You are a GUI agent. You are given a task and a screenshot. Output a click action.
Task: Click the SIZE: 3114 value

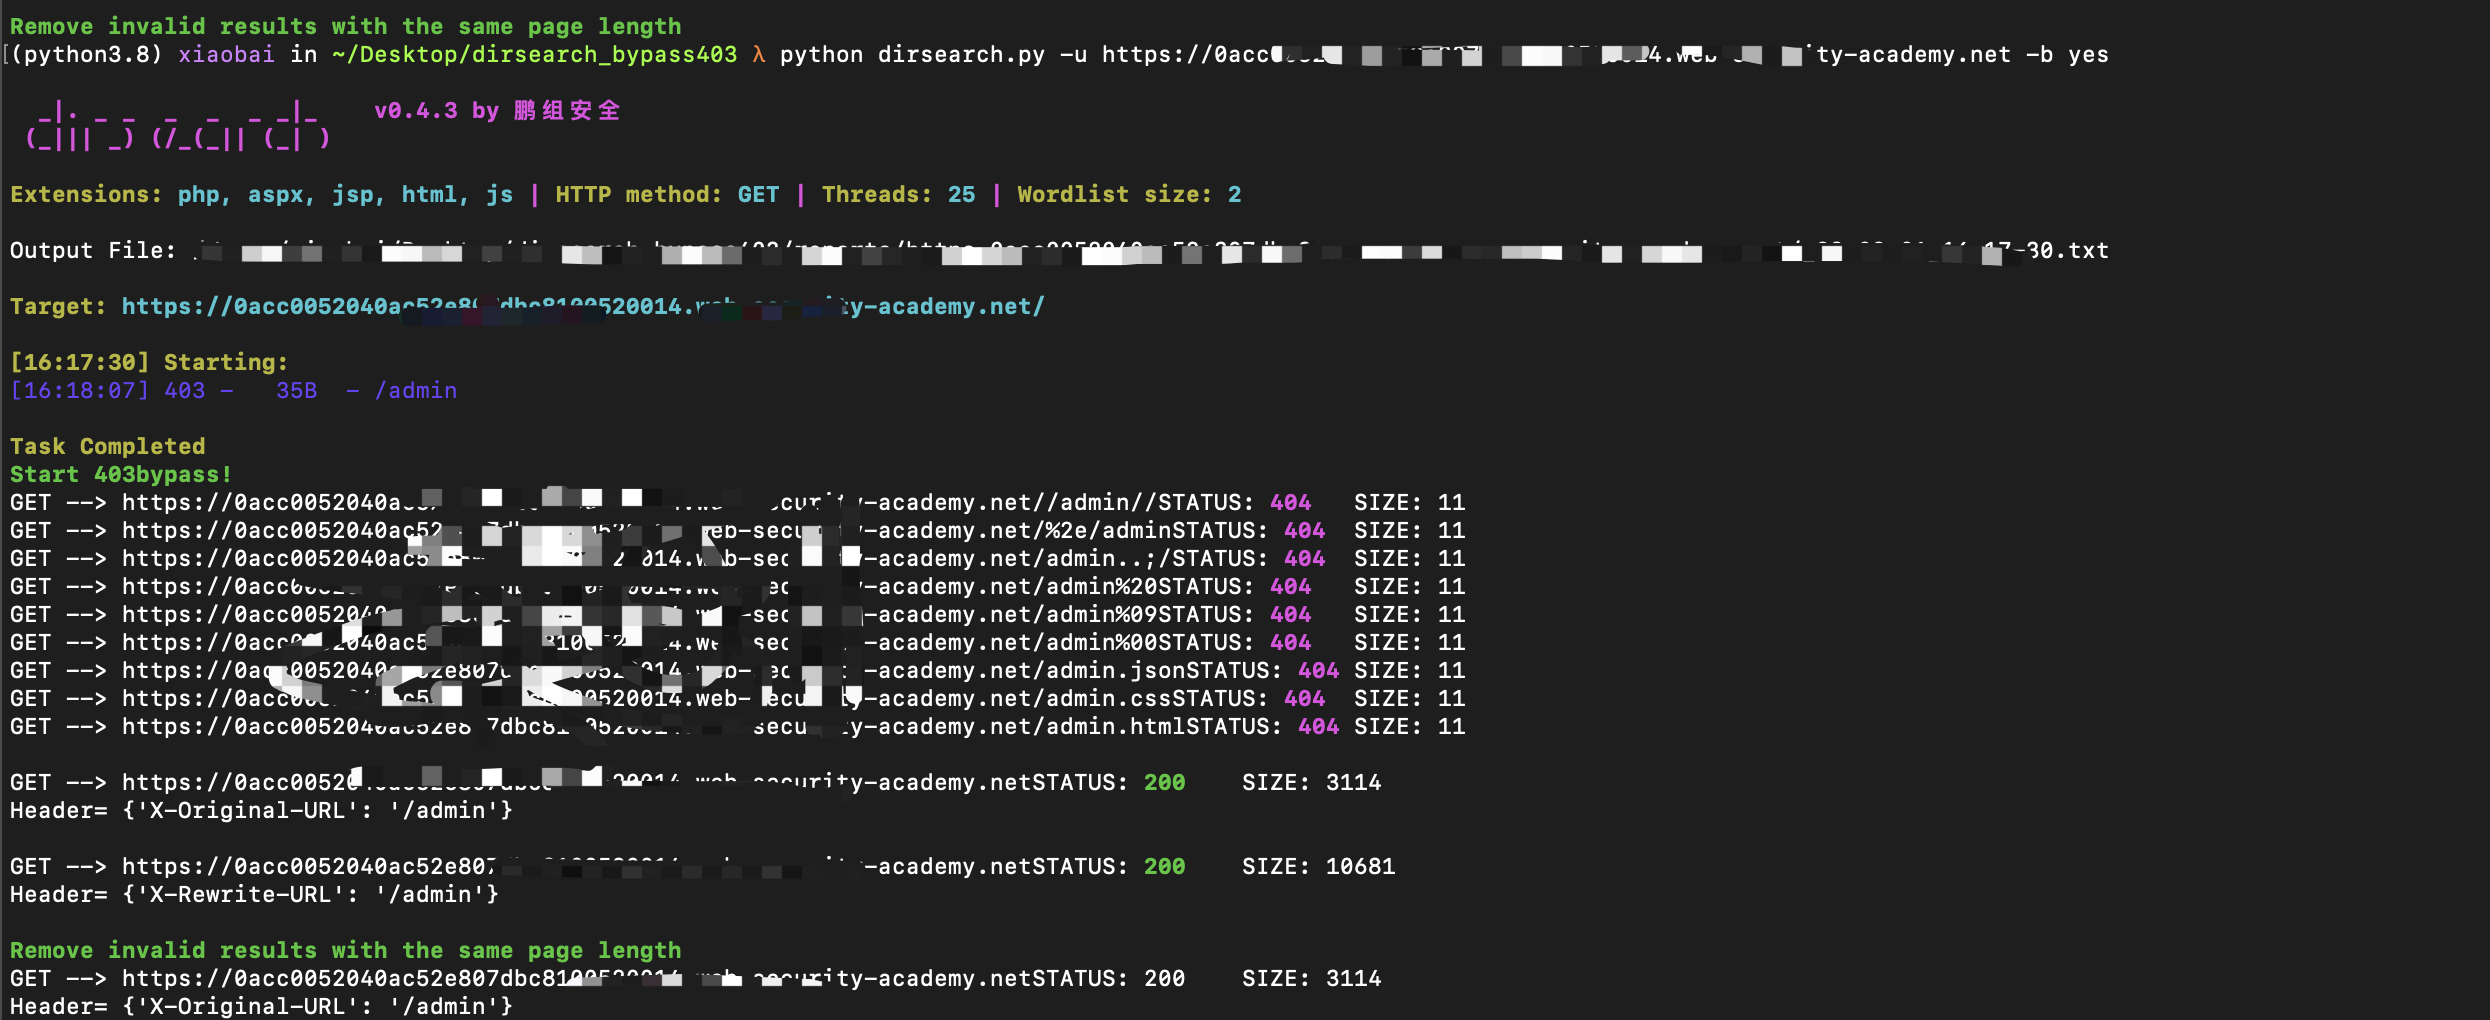1313,782
